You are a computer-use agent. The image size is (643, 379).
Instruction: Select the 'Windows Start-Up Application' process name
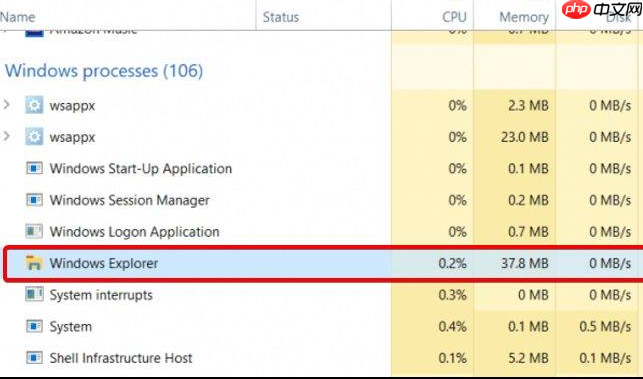point(141,169)
